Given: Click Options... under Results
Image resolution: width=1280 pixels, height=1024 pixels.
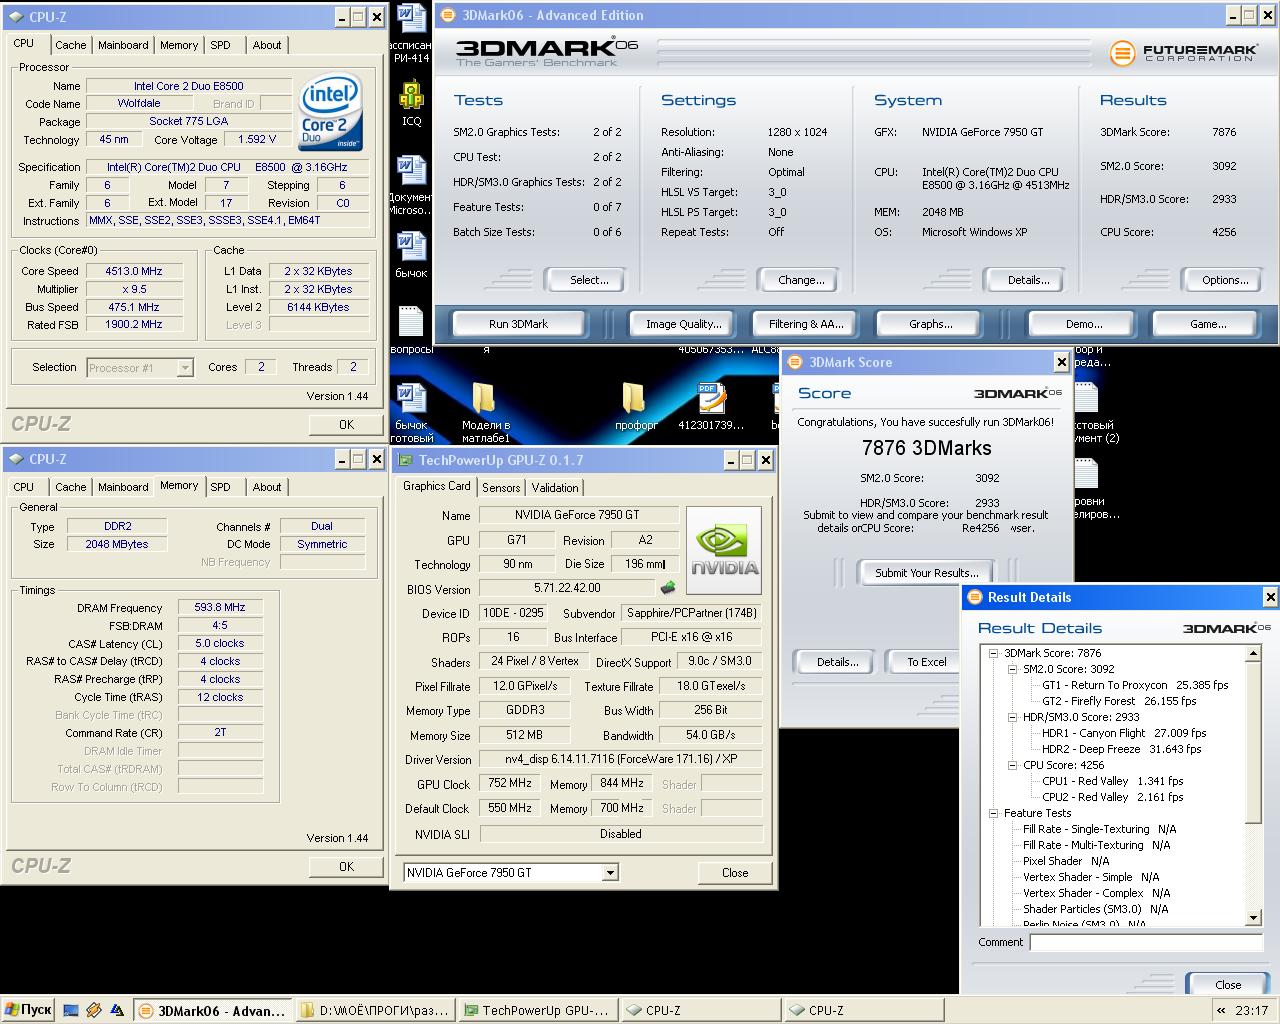Looking at the screenshot, I should pyautogui.click(x=1225, y=280).
